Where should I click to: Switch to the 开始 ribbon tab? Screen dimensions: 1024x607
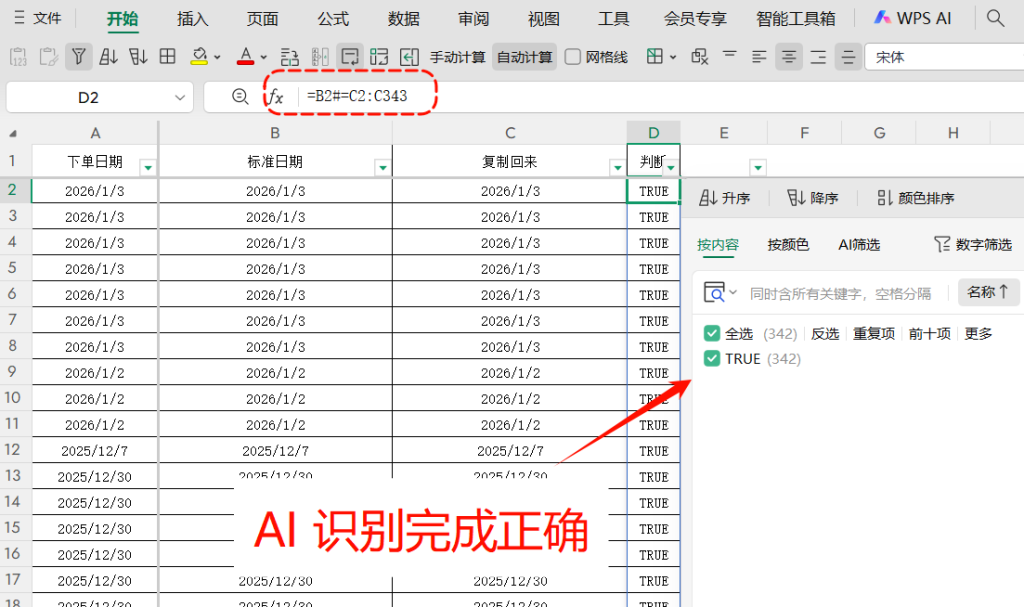[x=122, y=19]
